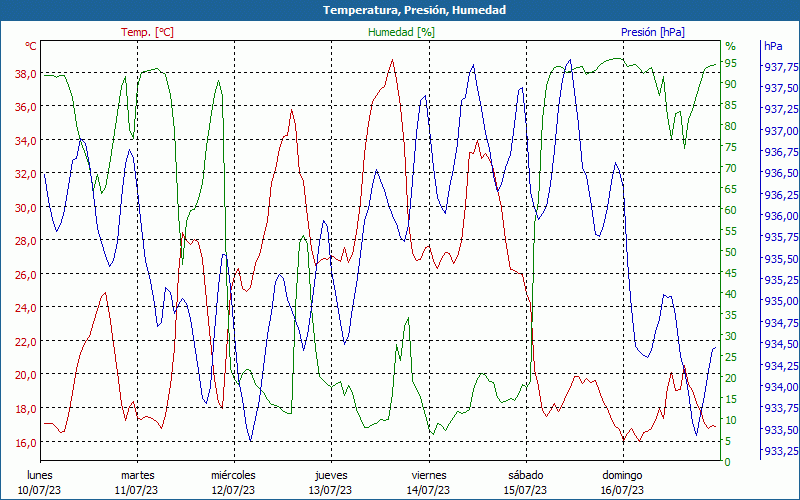Image resolution: width=800 pixels, height=500 pixels.
Task: Click the 937,75 pressure axis value
Action: (x=781, y=67)
